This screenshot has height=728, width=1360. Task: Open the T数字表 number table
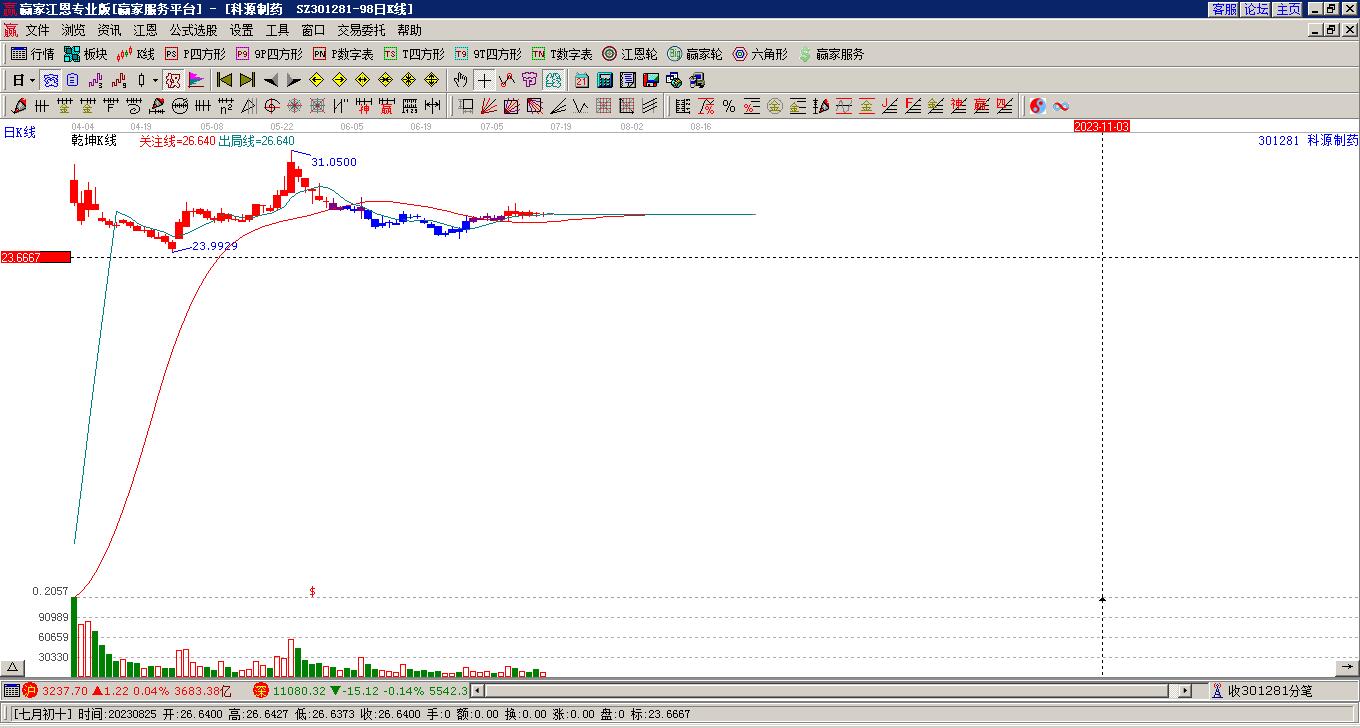[x=562, y=54]
